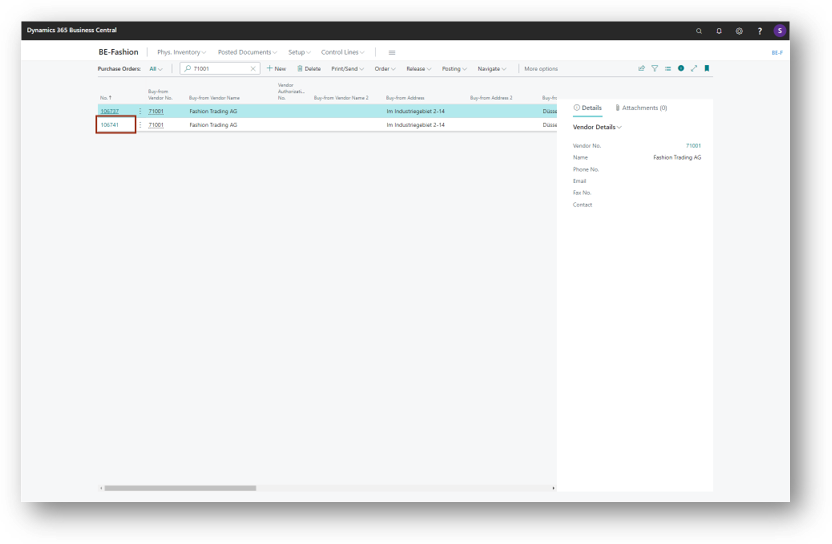
Task: Expand the Setup menu
Action: [299, 52]
